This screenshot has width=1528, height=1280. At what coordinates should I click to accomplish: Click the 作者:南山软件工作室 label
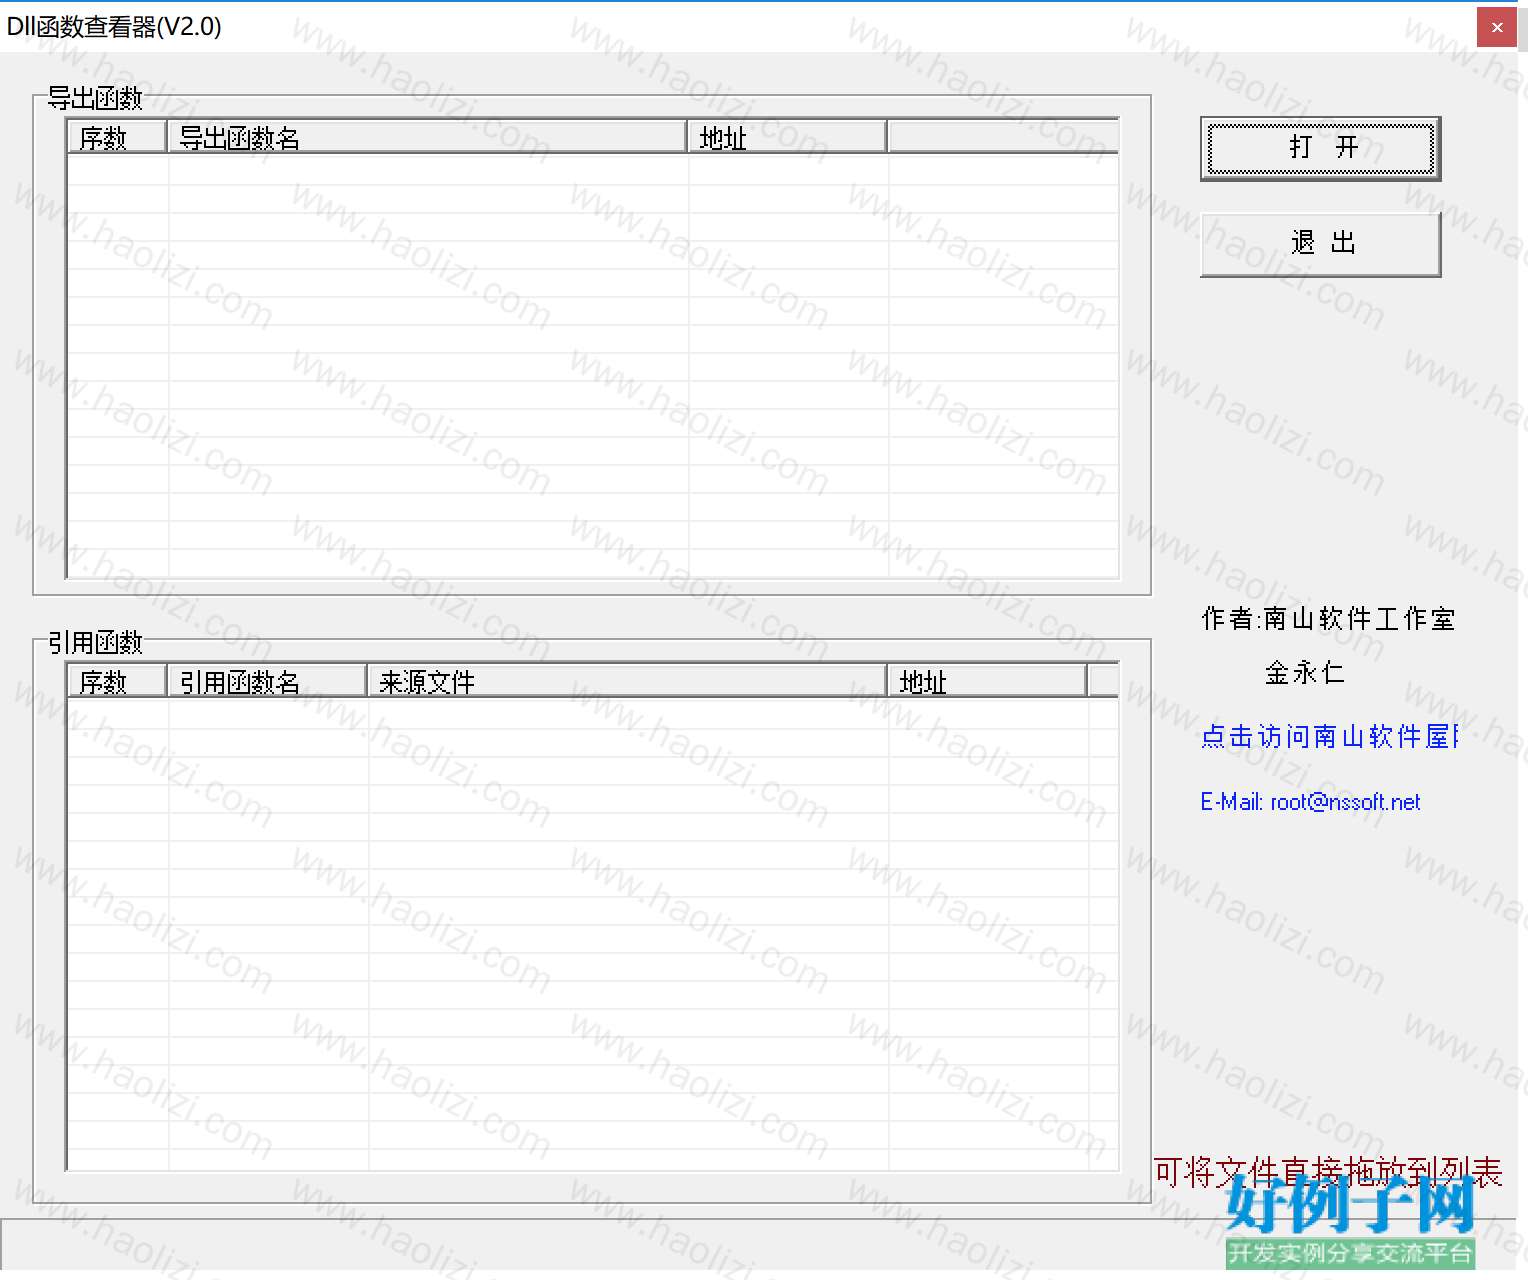pyautogui.click(x=1328, y=619)
